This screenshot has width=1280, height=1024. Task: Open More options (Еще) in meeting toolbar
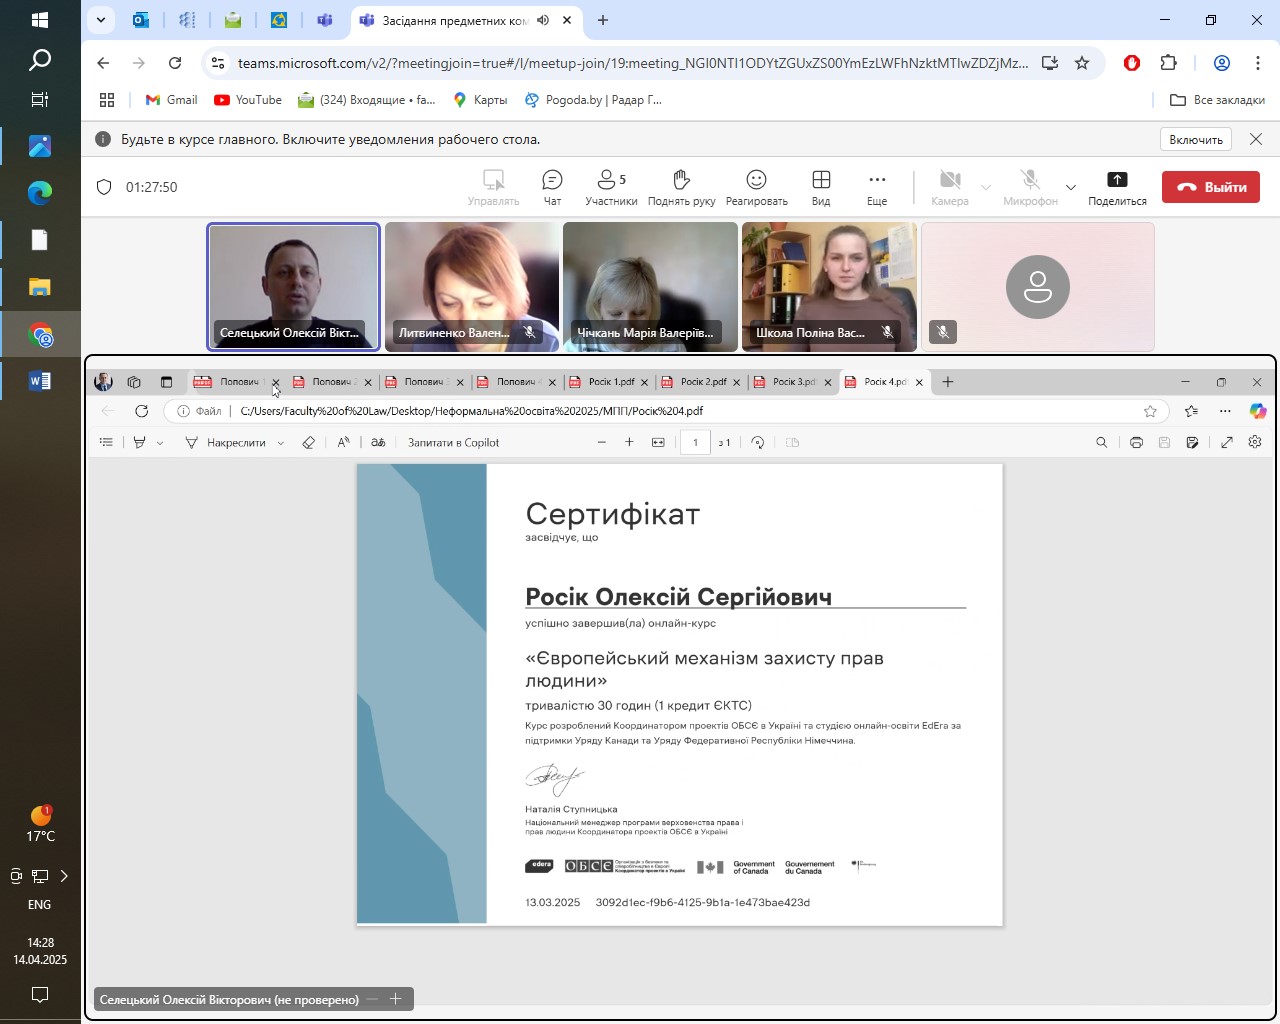click(877, 187)
